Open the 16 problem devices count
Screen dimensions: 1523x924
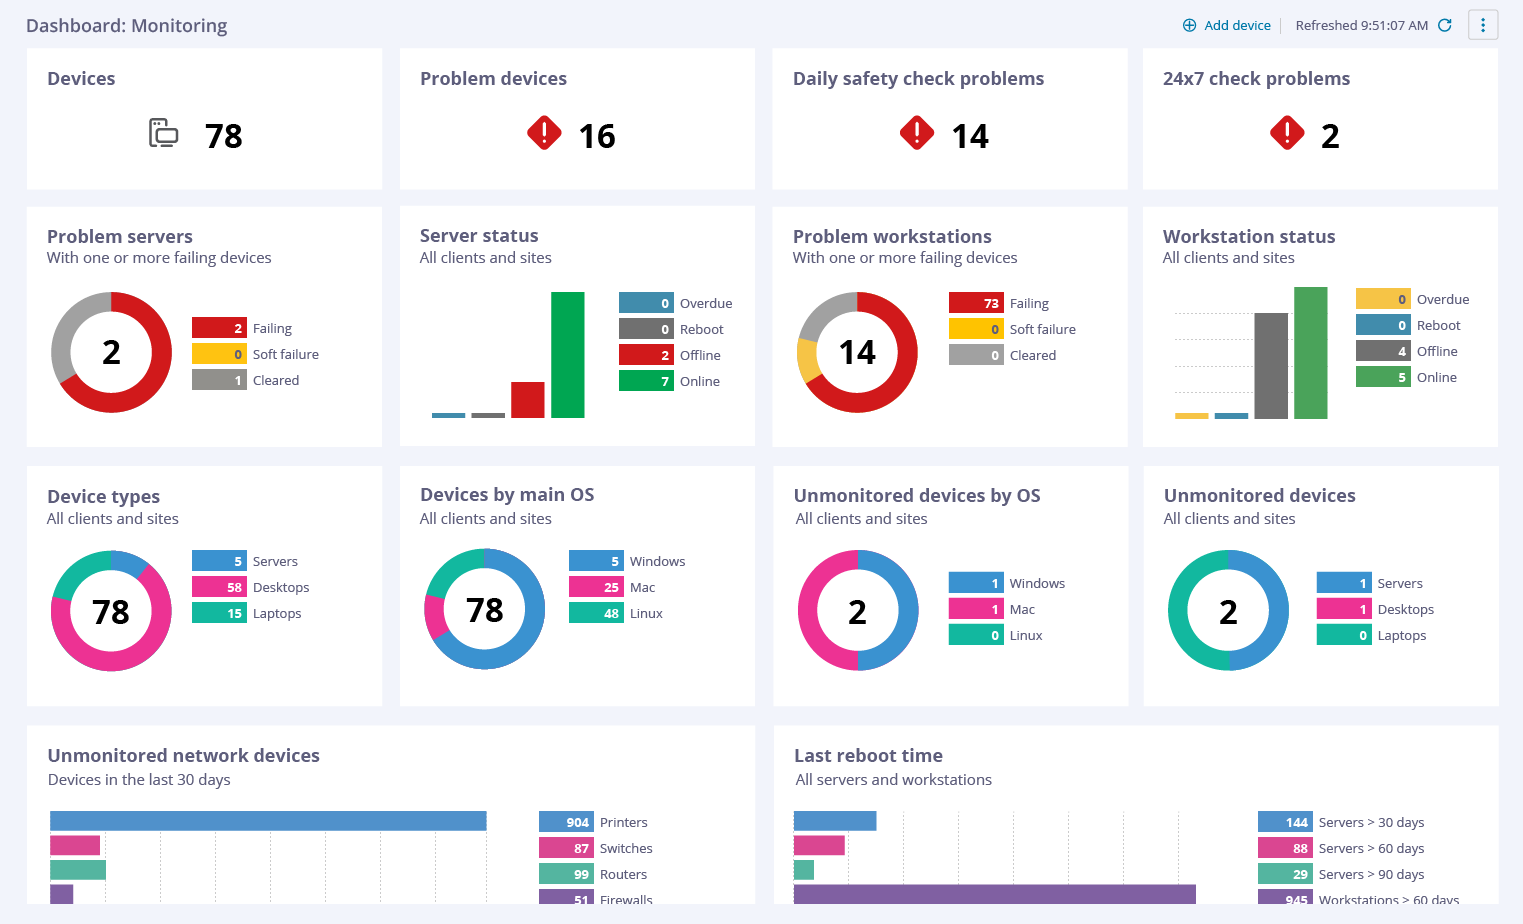597,136
